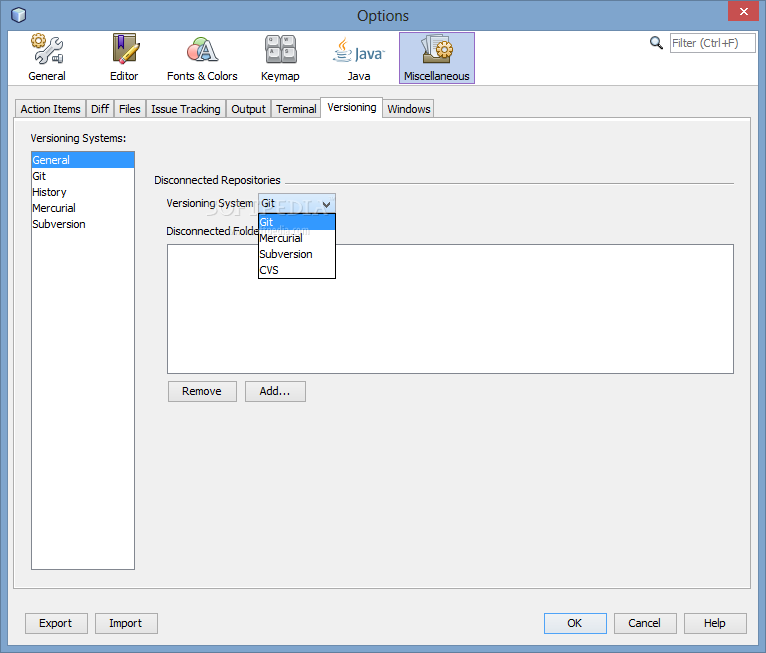Open the Keymap options category
This screenshot has width=766, height=653.
click(x=280, y=58)
